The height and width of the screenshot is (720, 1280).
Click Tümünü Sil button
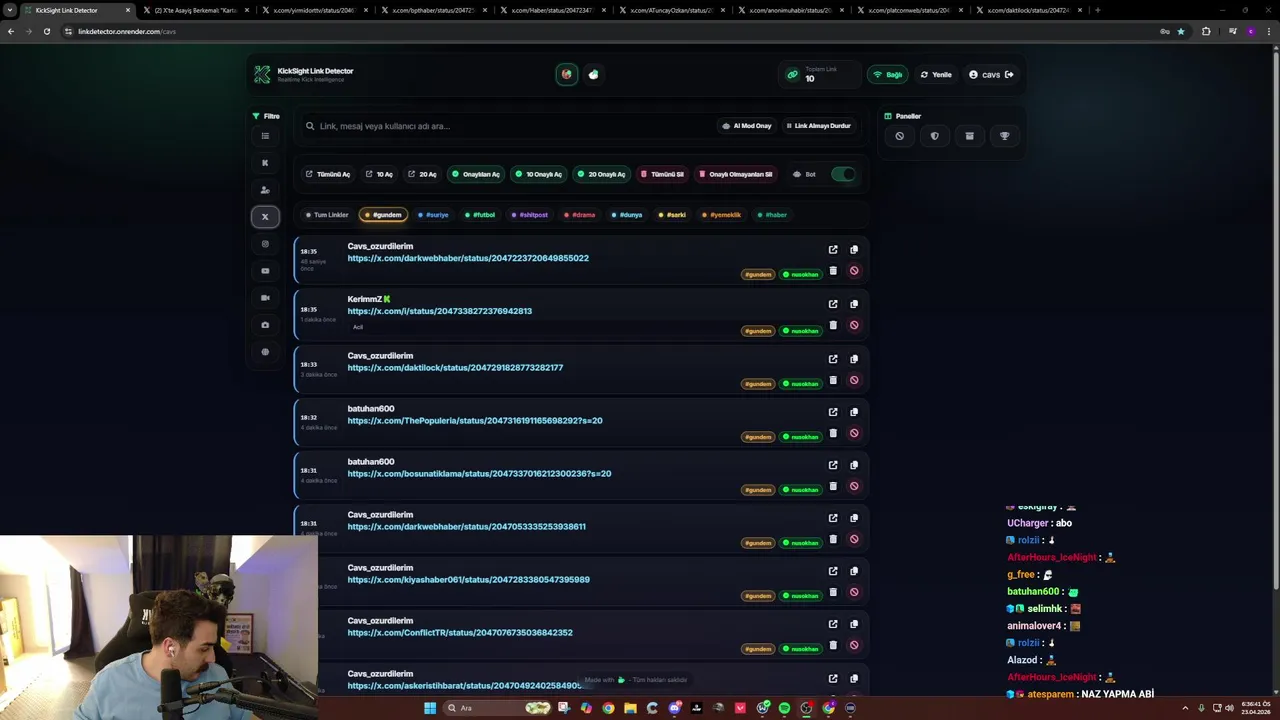point(662,174)
